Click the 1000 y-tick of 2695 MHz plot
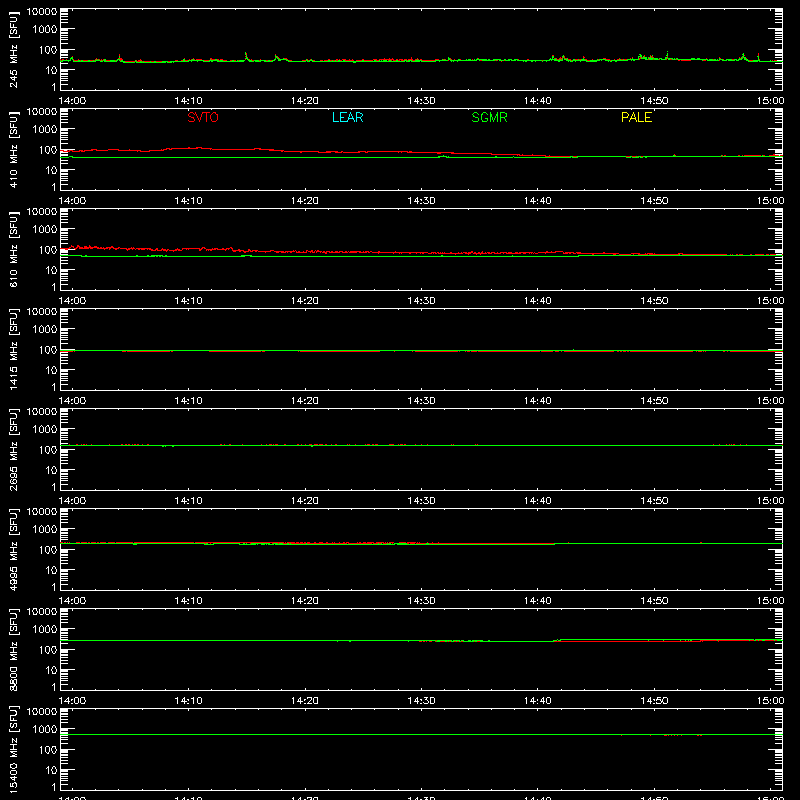Screen dimensions: 800x800 (45, 430)
